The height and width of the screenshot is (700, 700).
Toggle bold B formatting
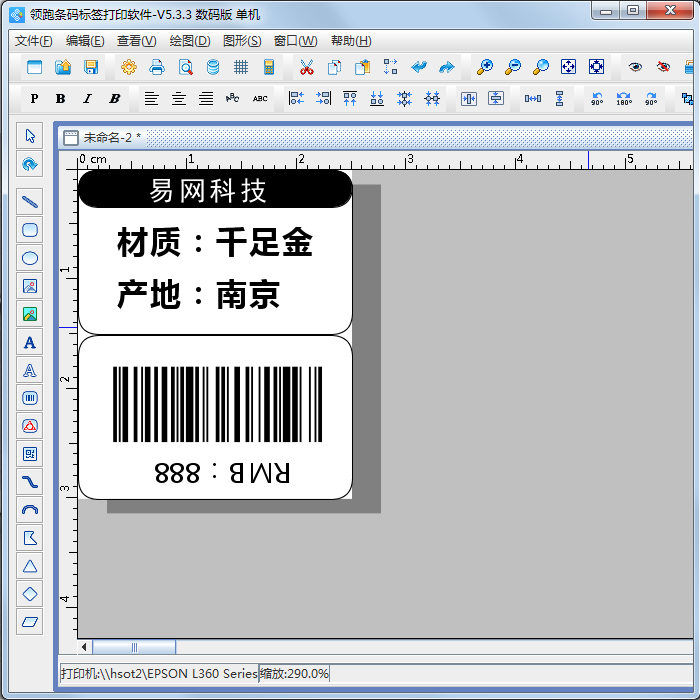pos(61,99)
